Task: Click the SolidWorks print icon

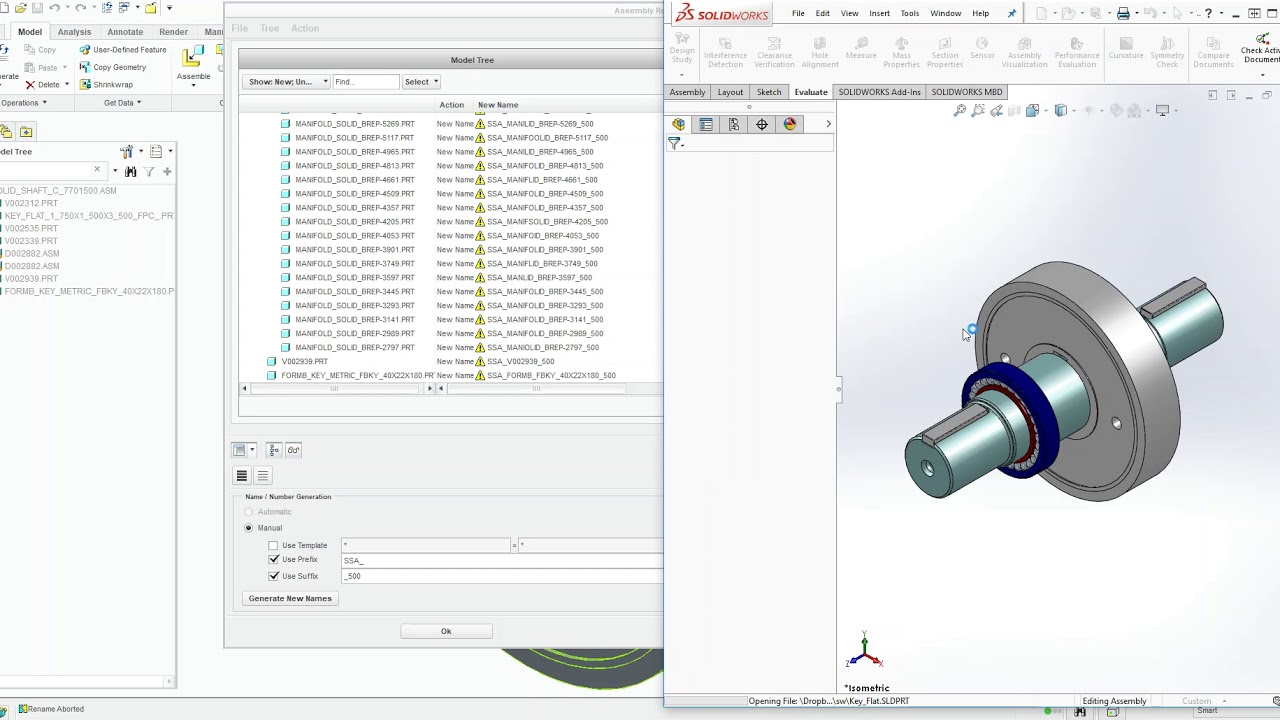Action: (1123, 13)
